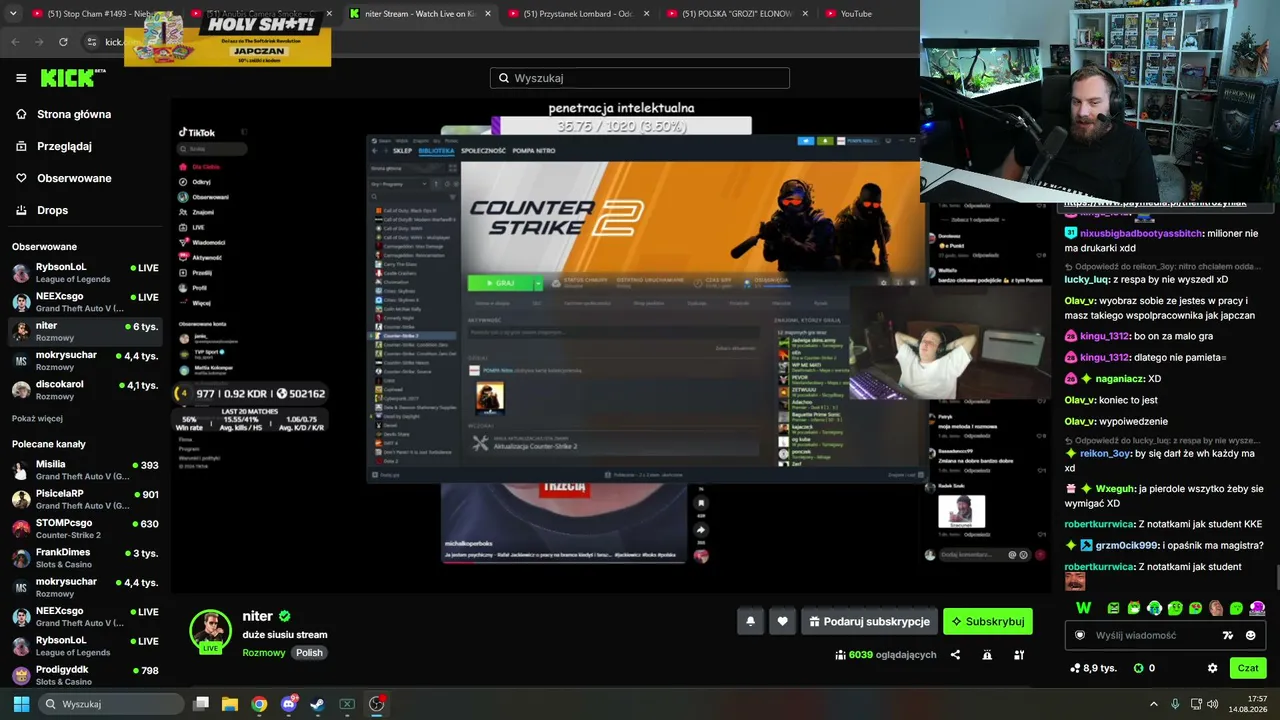Open the Xbox Game Bar taskbar icon
The height and width of the screenshot is (720, 1280).
coord(347,704)
